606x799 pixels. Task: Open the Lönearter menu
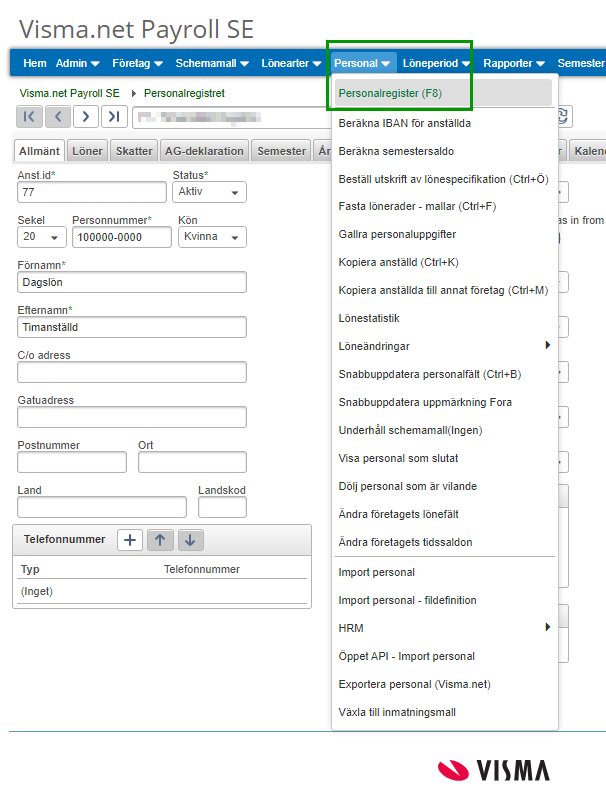[291, 63]
